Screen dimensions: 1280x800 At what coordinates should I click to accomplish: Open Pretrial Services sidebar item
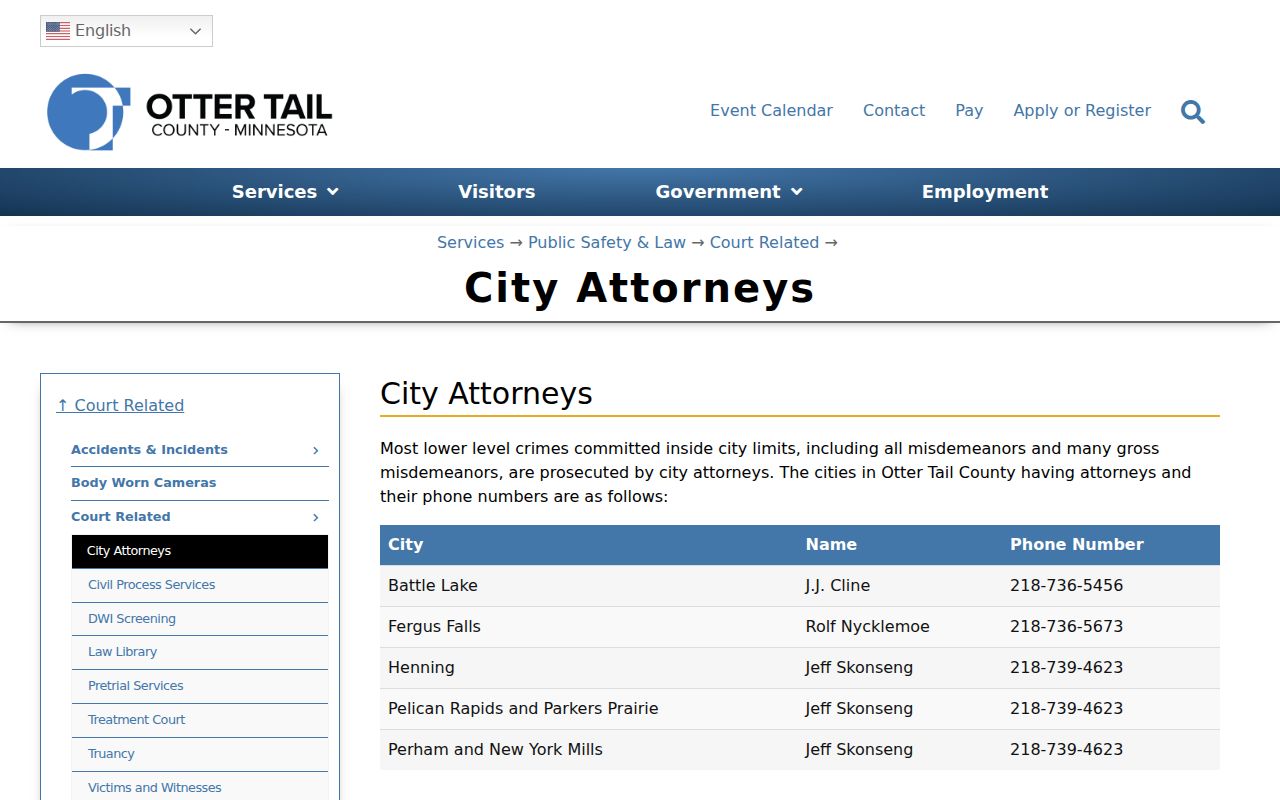pyautogui.click(x=200, y=686)
